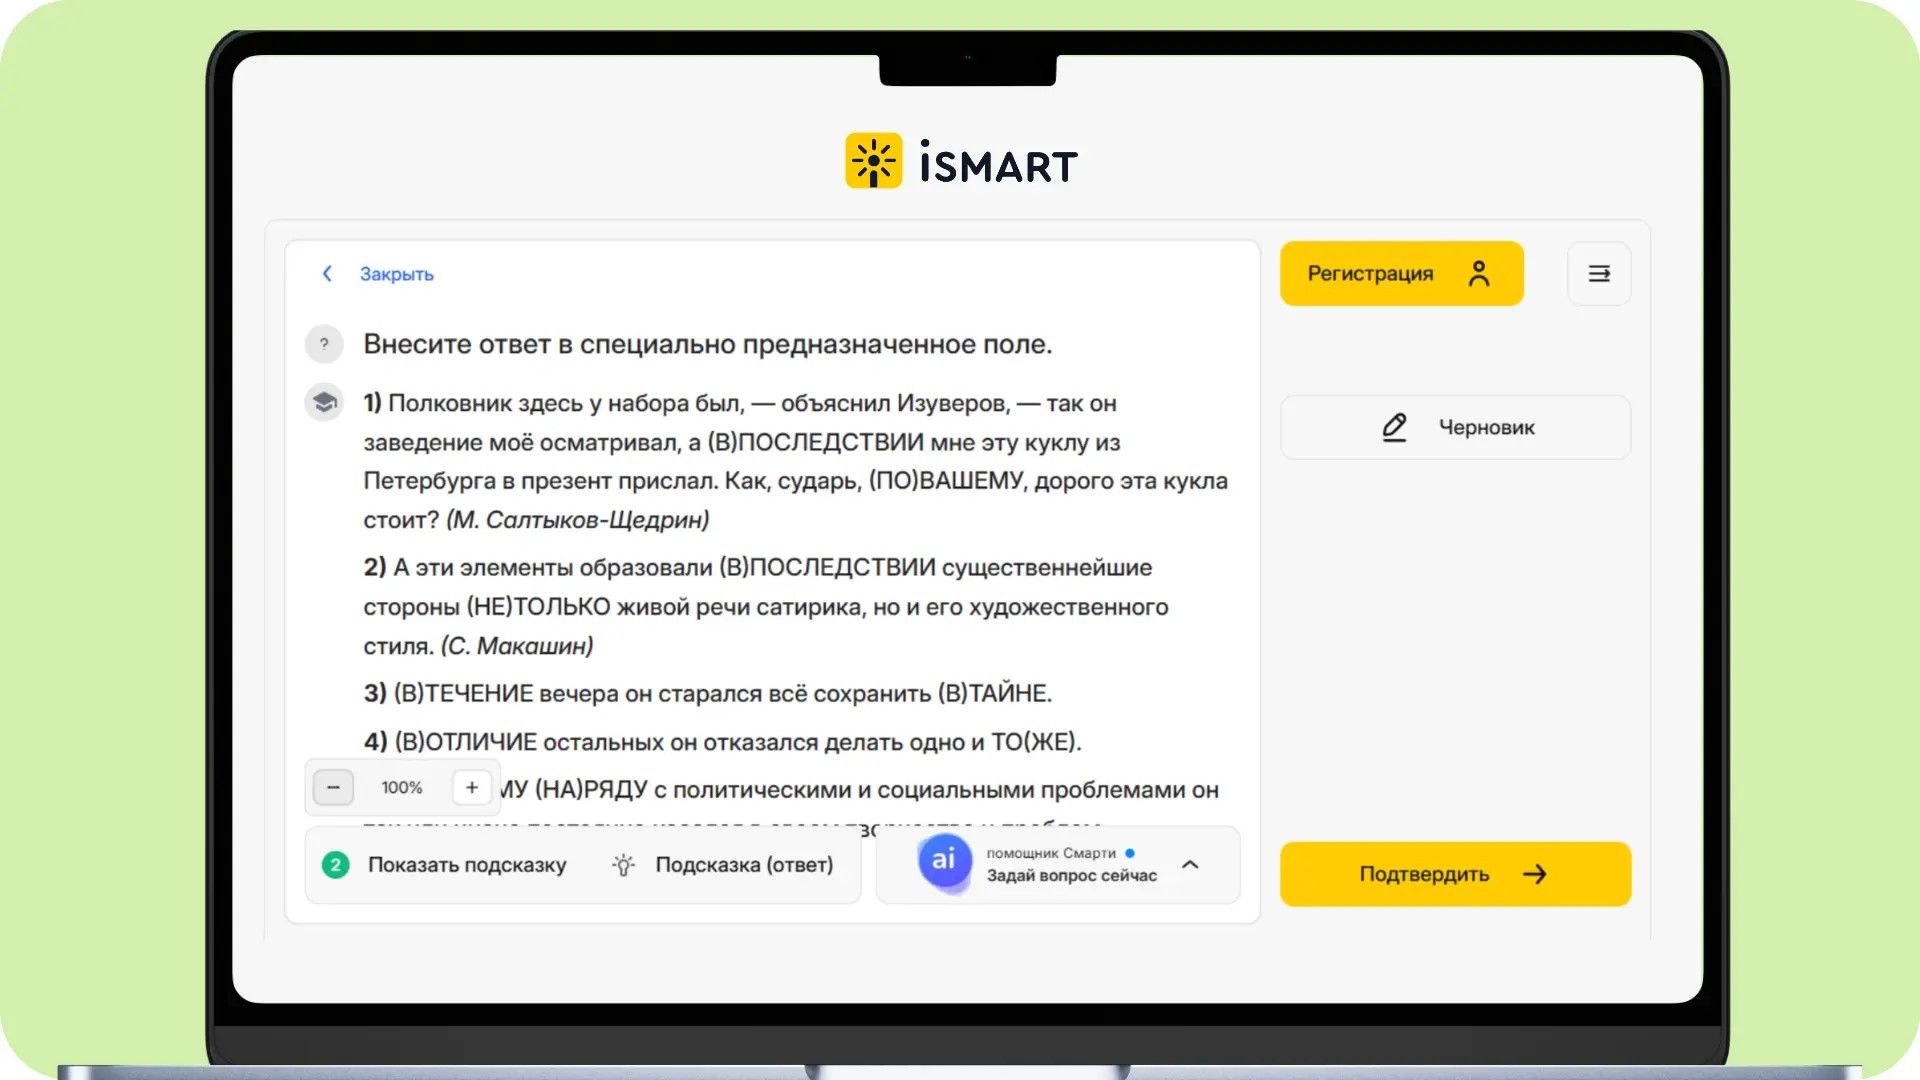Viewport: 1920px width, 1080px height.
Task: Decrease zoom with the minus button
Action: pyautogui.click(x=333, y=788)
